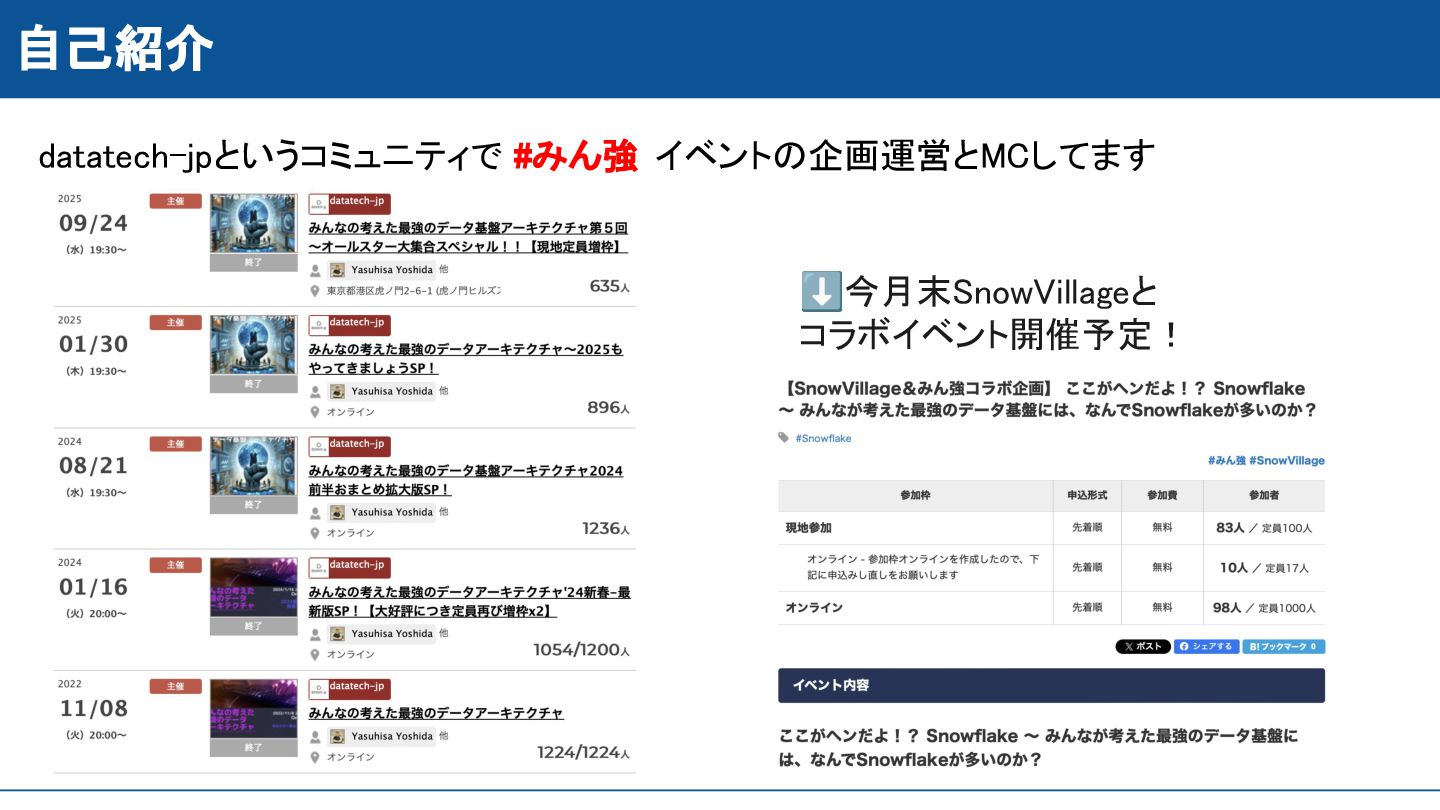
Task: Click the location pin icon beside 東京都港区虎ノ門
Action: 315,291
